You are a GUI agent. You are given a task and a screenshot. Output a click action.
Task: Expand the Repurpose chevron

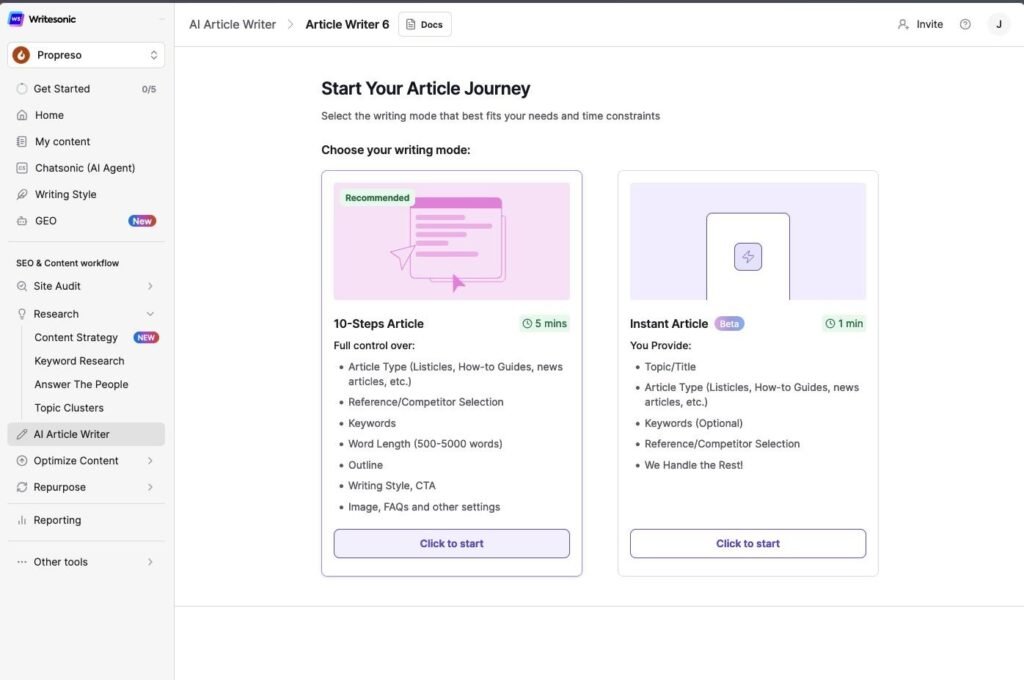[x=150, y=487]
